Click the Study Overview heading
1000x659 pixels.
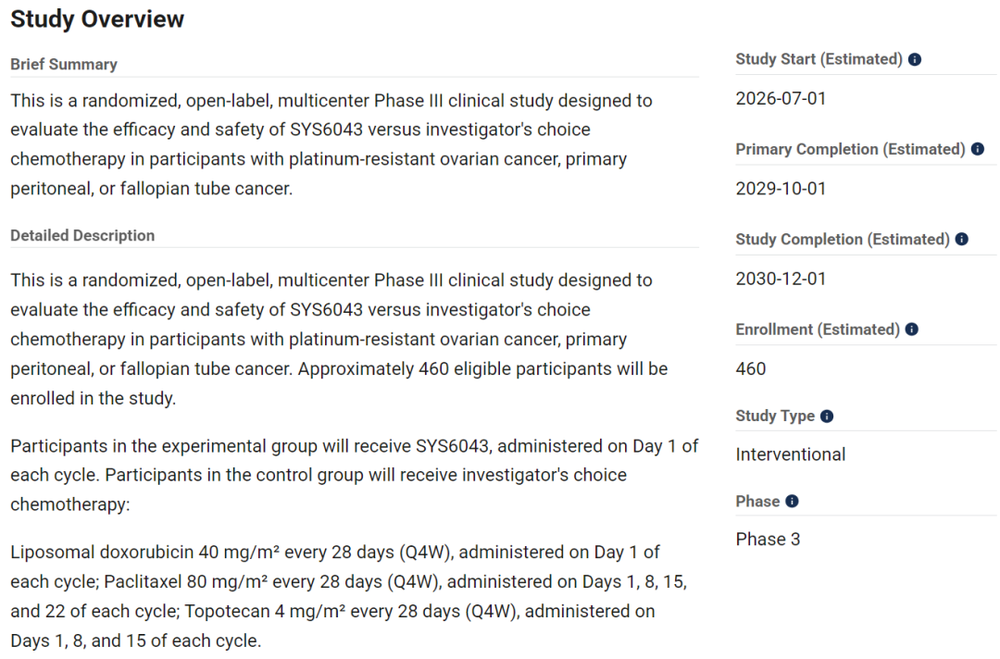(x=98, y=19)
